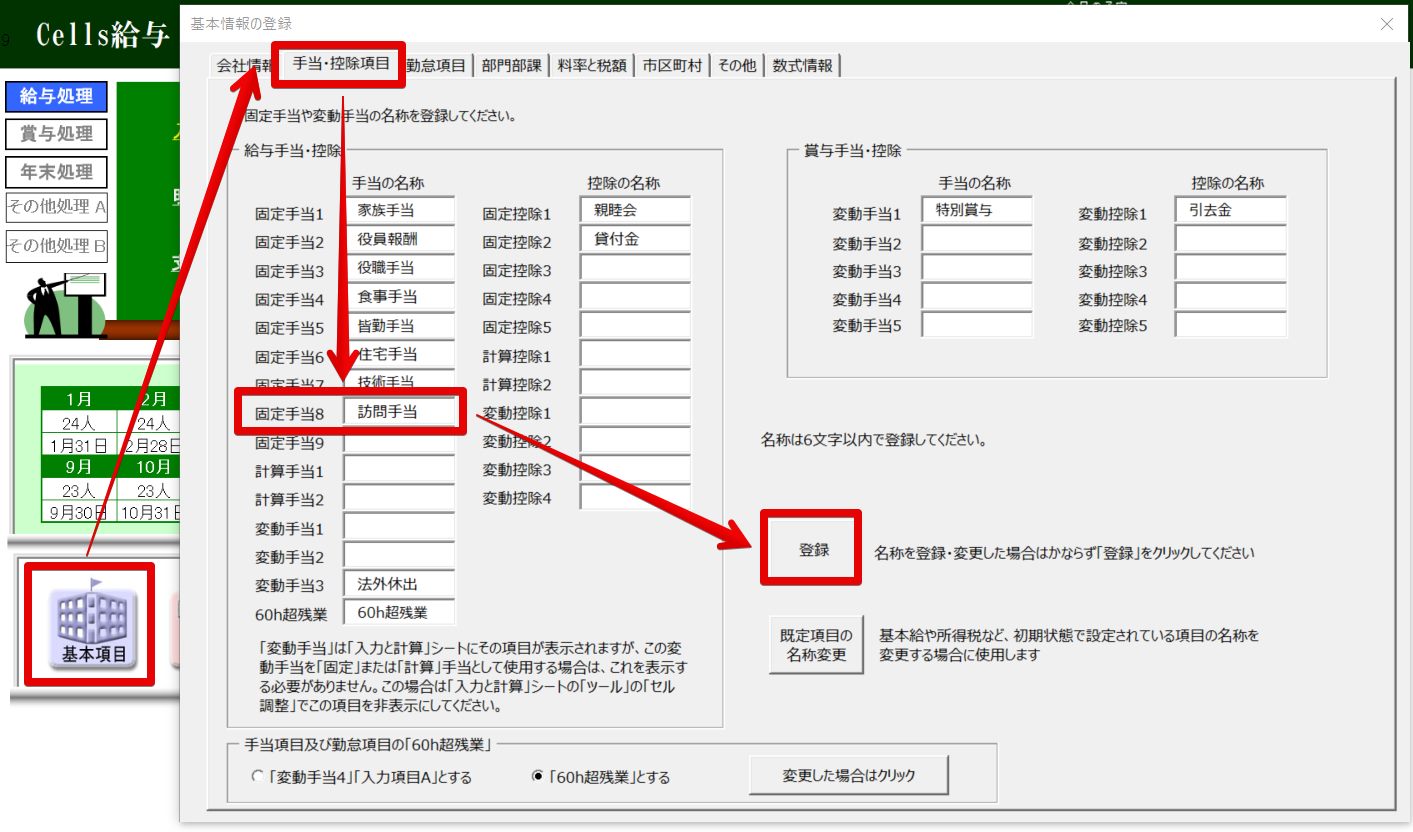Open the 料率と税額 tab
The width and height of the screenshot is (1413, 832).
point(593,66)
